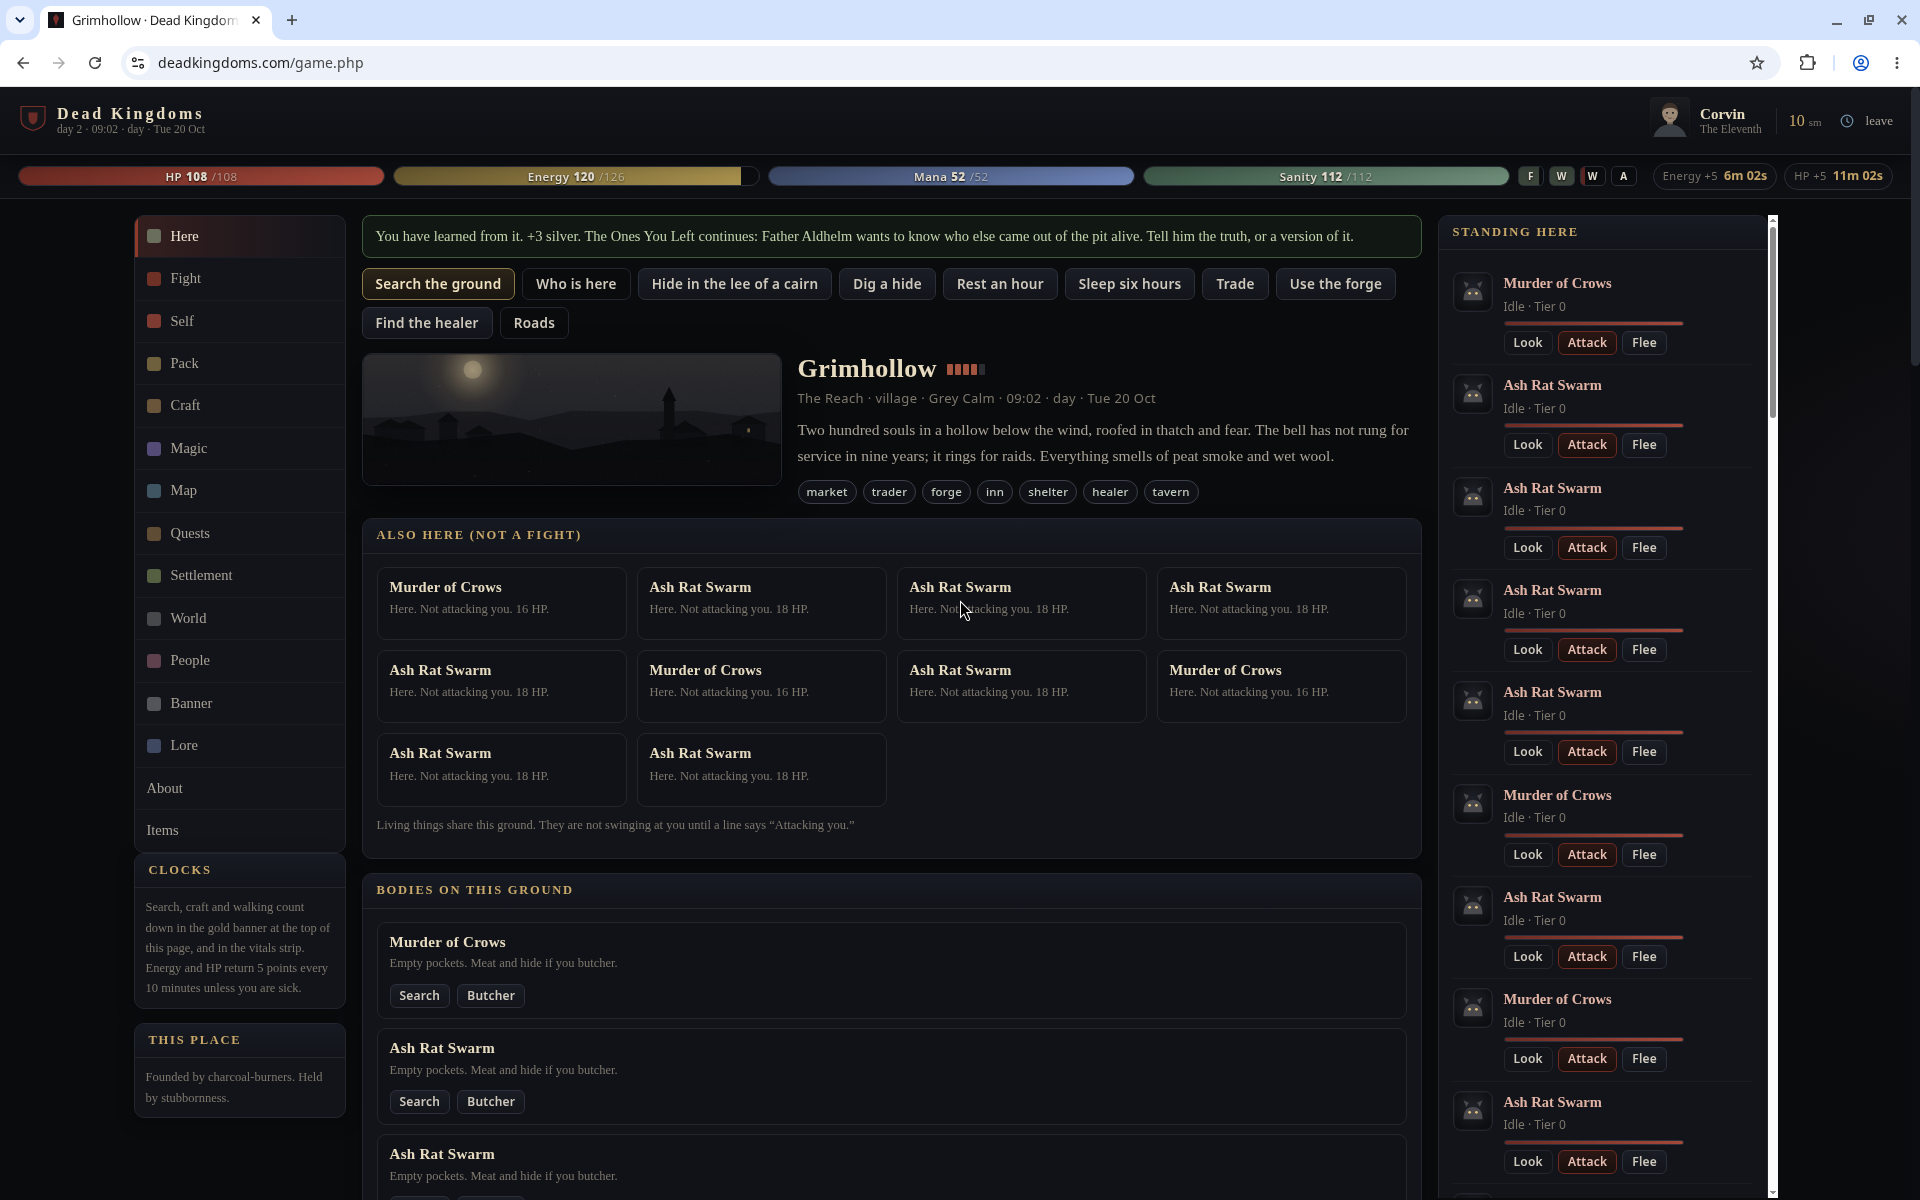Viewport: 1920px width, 1200px height.
Task: Click Search the ground
Action: pos(438,284)
